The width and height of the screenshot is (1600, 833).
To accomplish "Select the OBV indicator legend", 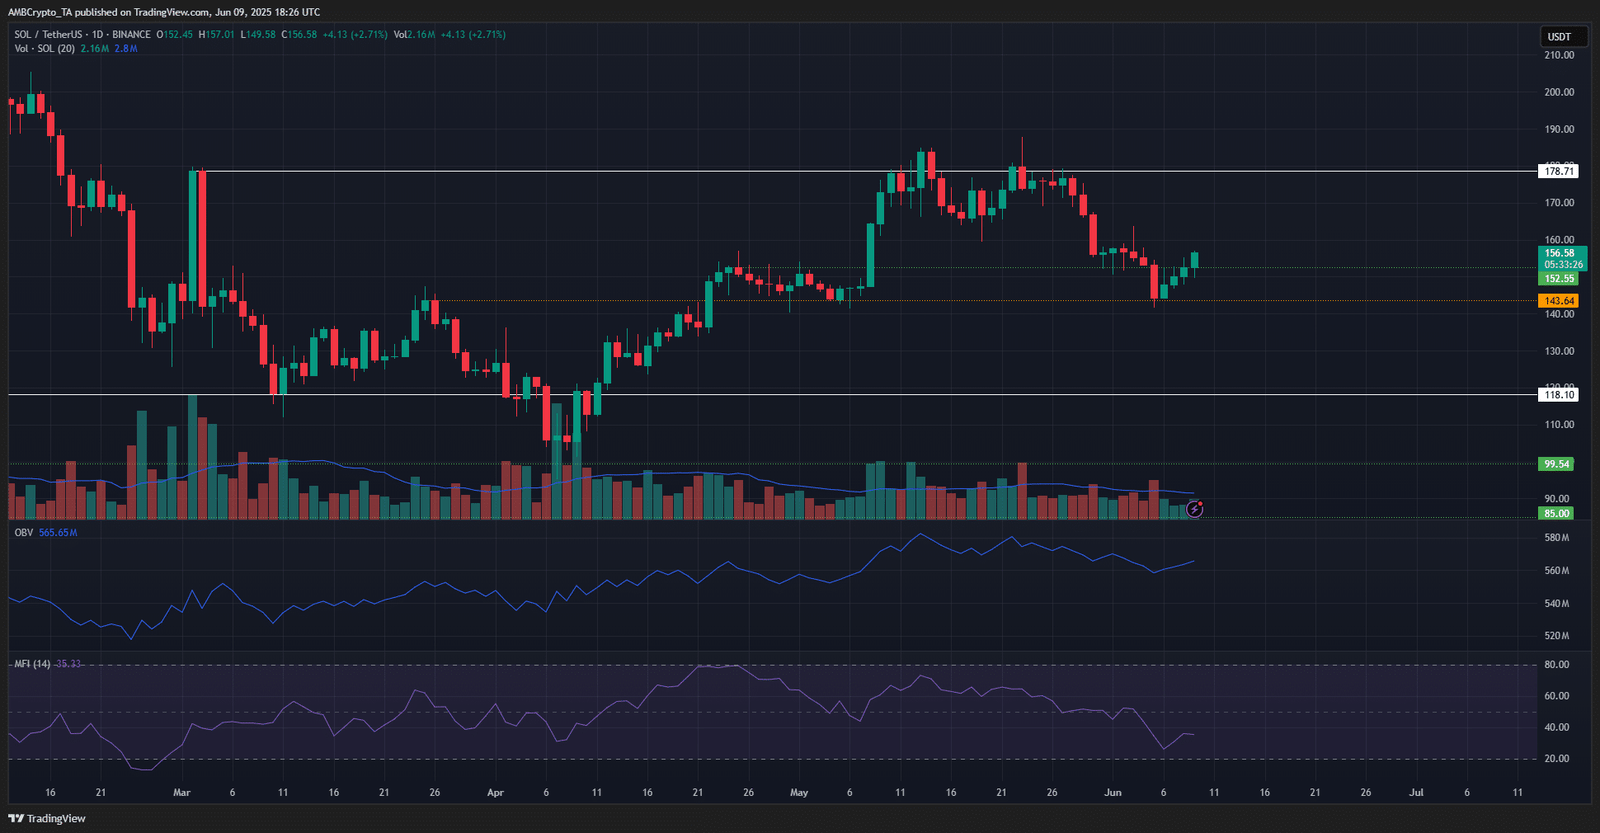I will click(23, 533).
